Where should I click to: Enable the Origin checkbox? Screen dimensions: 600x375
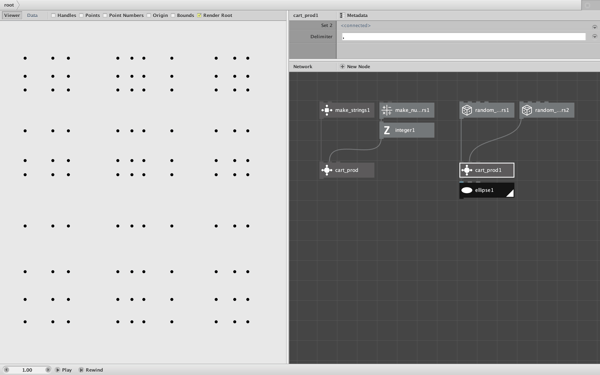tap(149, 15)
